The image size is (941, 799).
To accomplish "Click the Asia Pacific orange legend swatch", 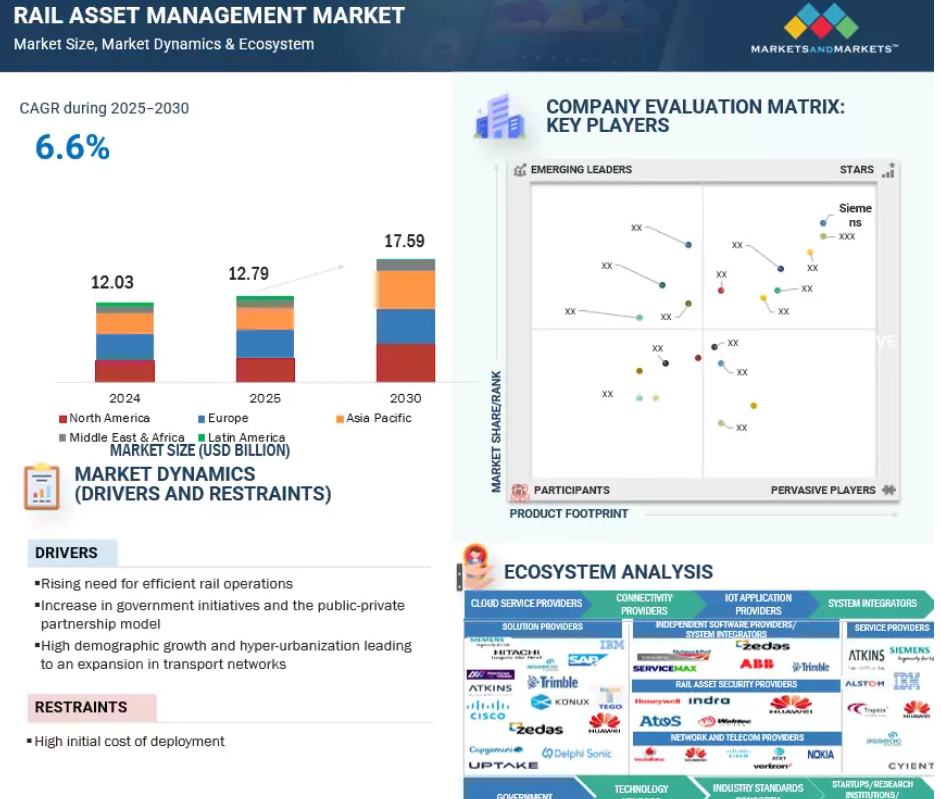I will (x=340, y=419).
